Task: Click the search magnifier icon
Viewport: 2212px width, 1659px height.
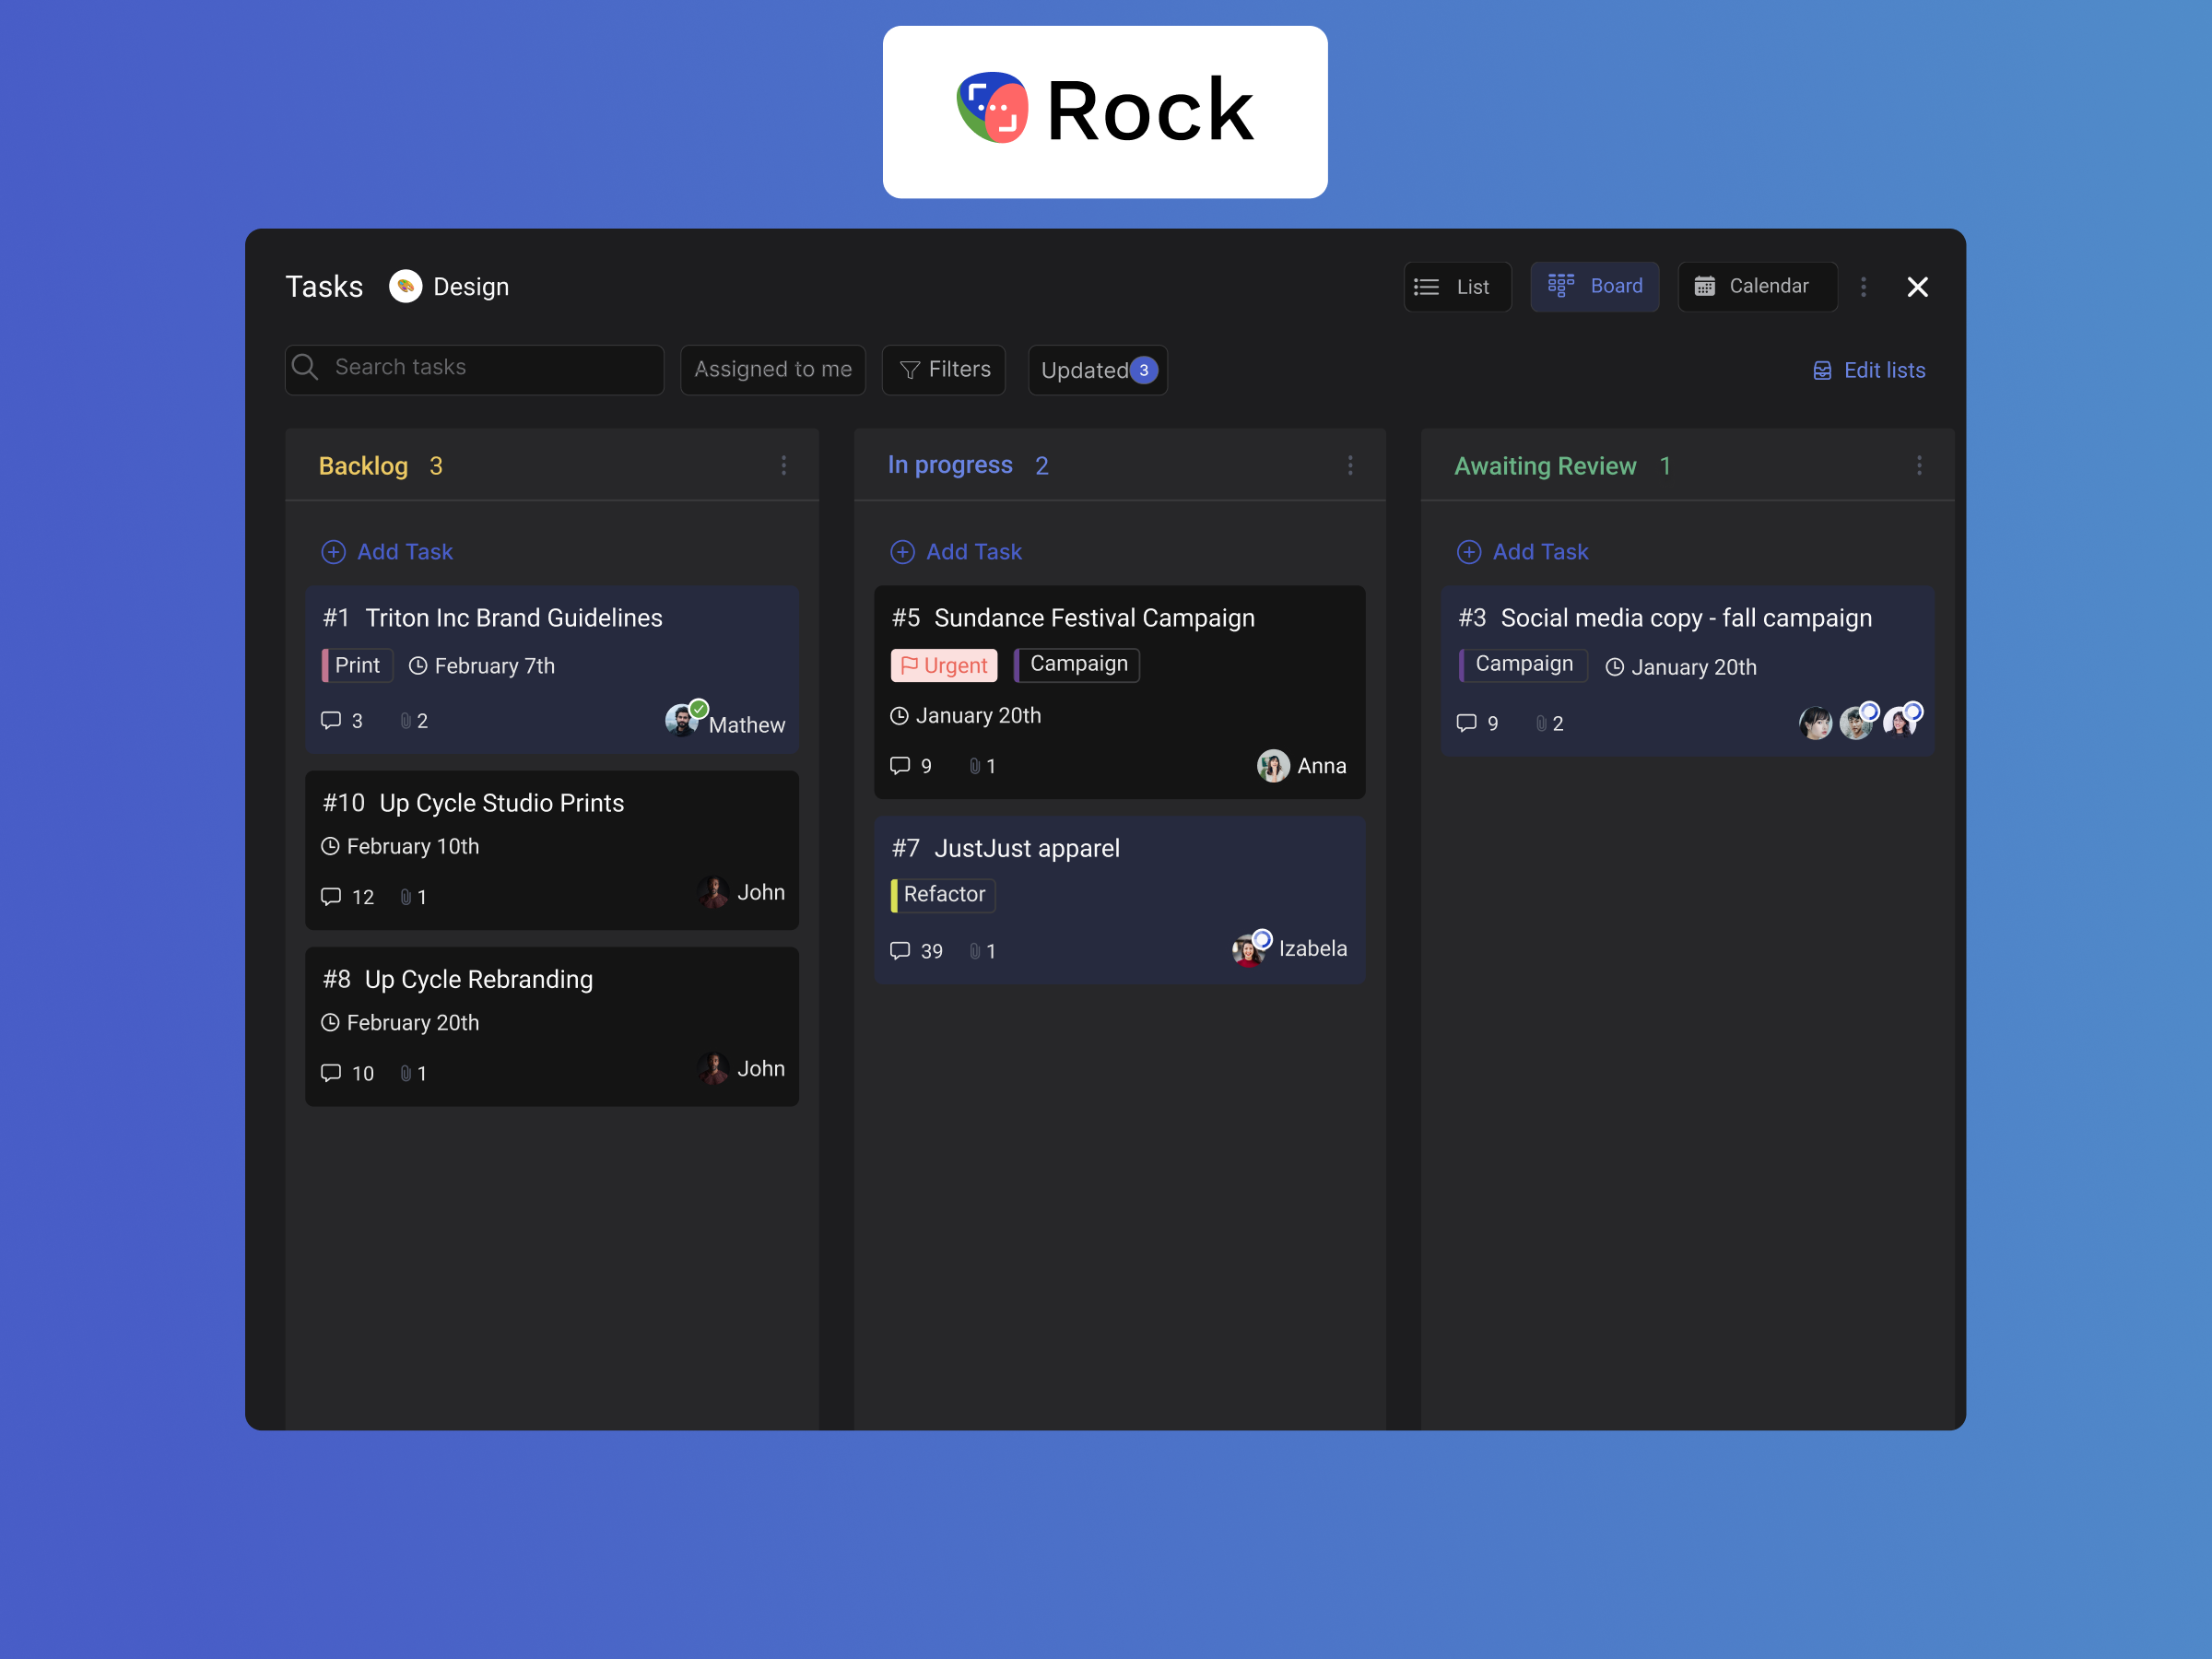Action: click(x=305, y=367)
